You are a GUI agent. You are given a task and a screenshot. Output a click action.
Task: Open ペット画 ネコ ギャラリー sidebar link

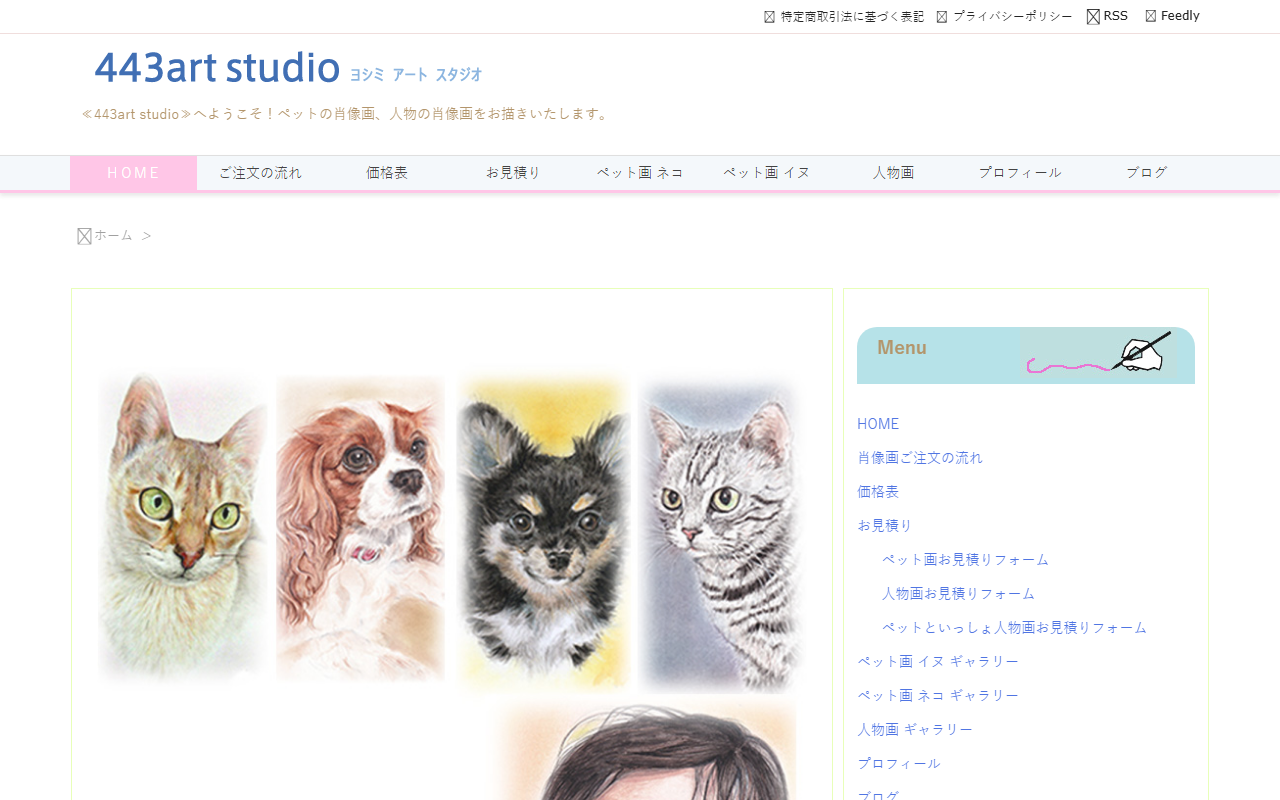pyautogui.click(x=938, y=696)
